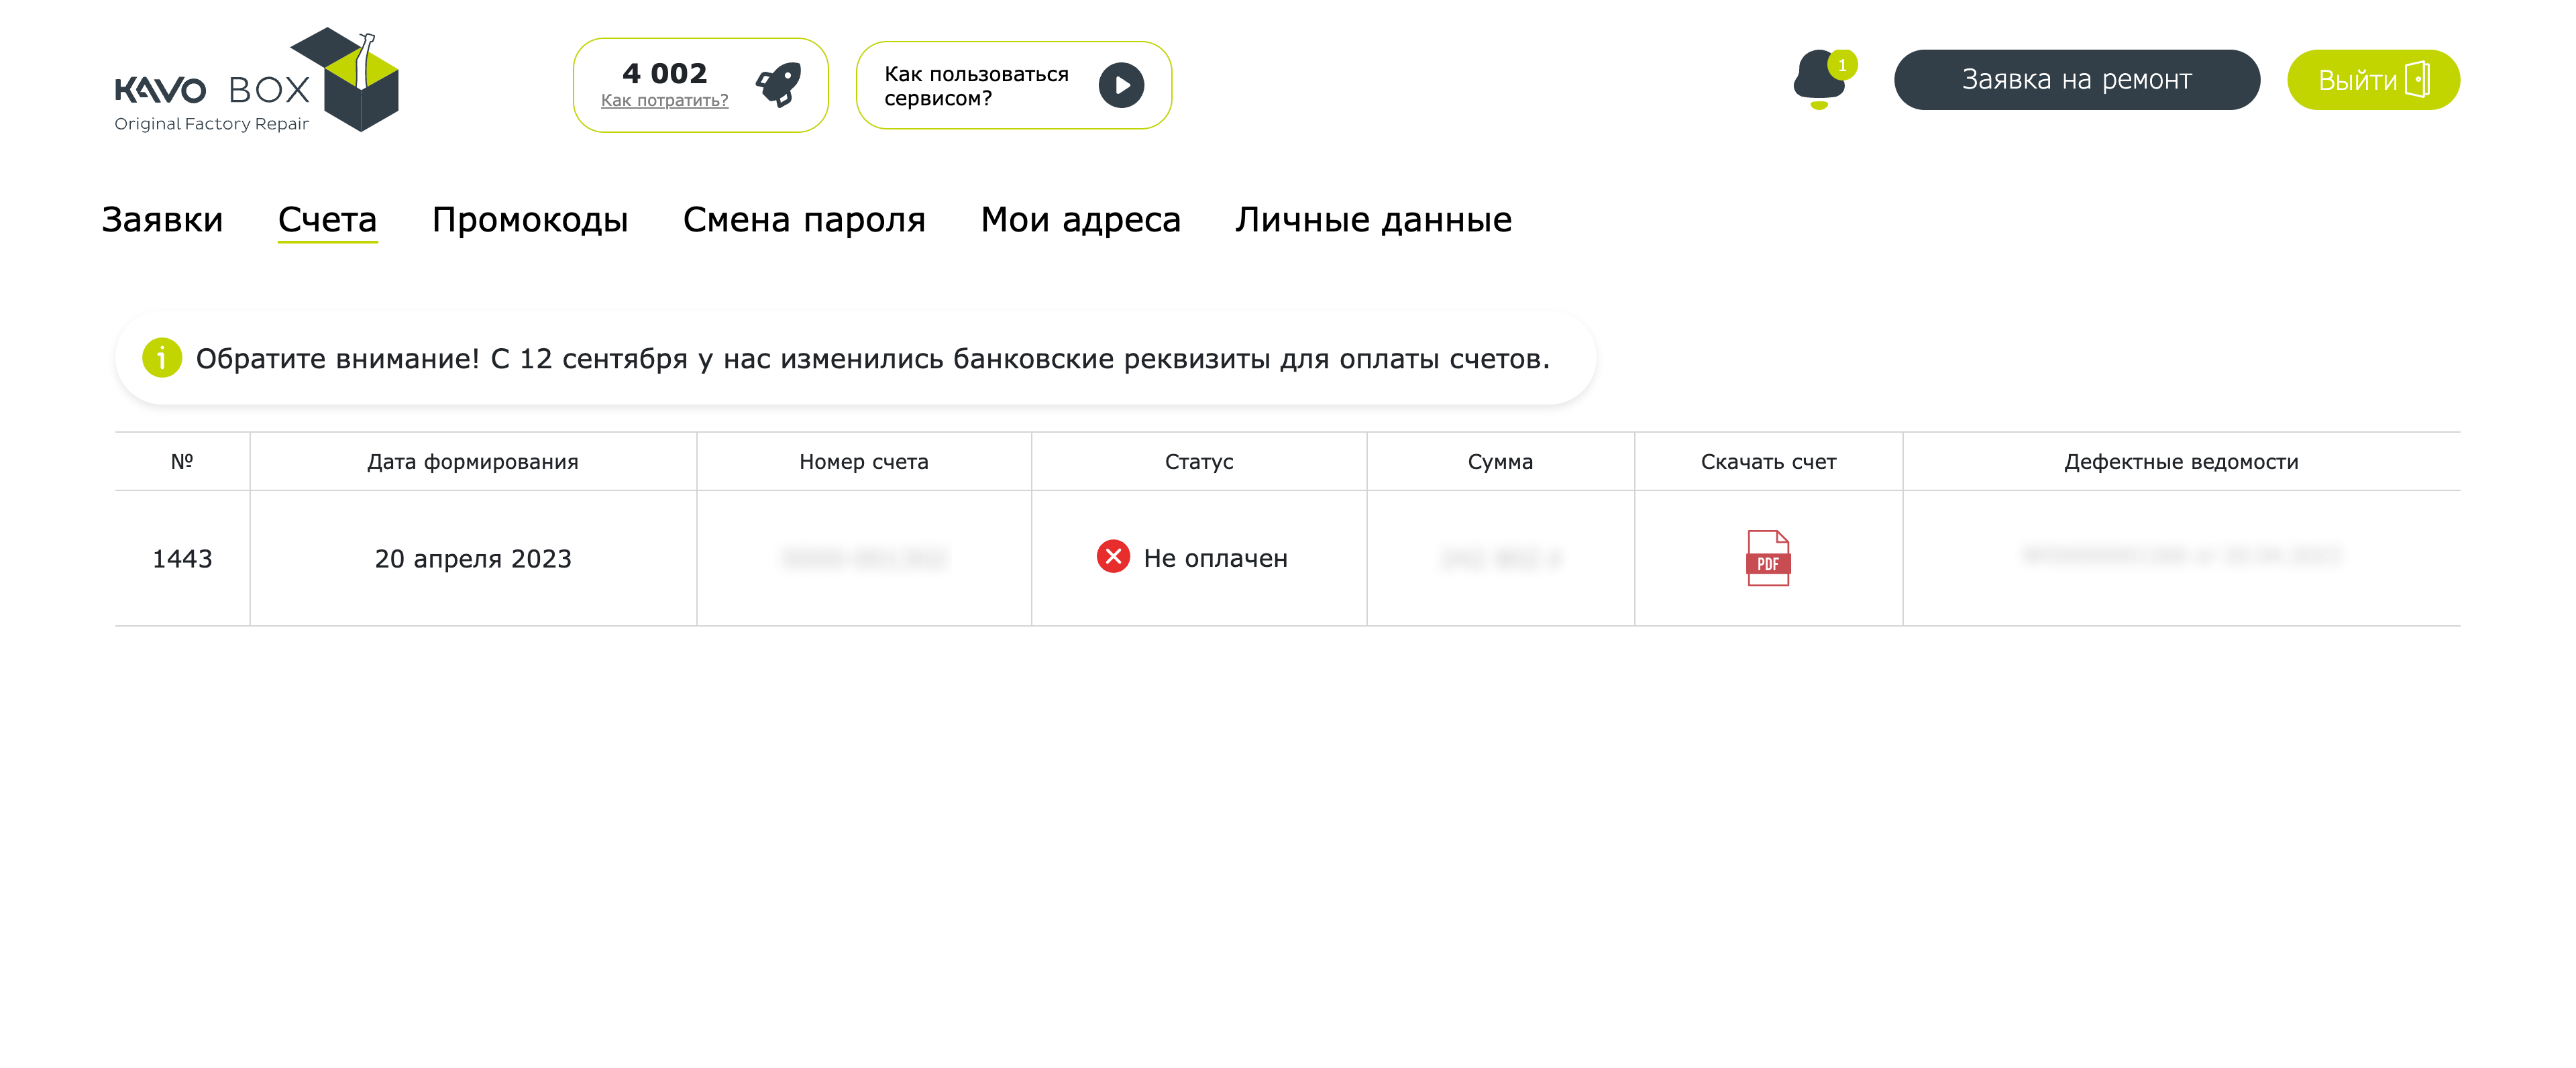Follow the Как потратить? link
The height and width of the screenshot is (1068, 2576).
tap(664, 100)
